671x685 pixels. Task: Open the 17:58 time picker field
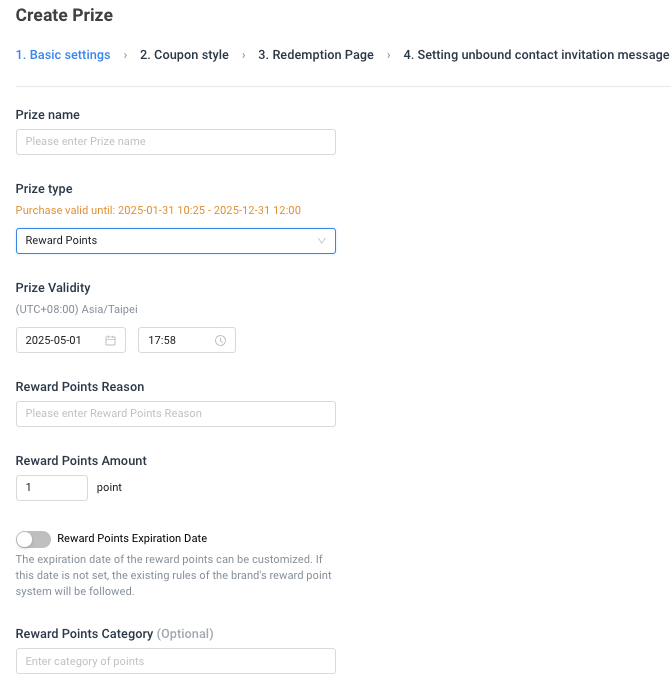(x=187, y=340)
